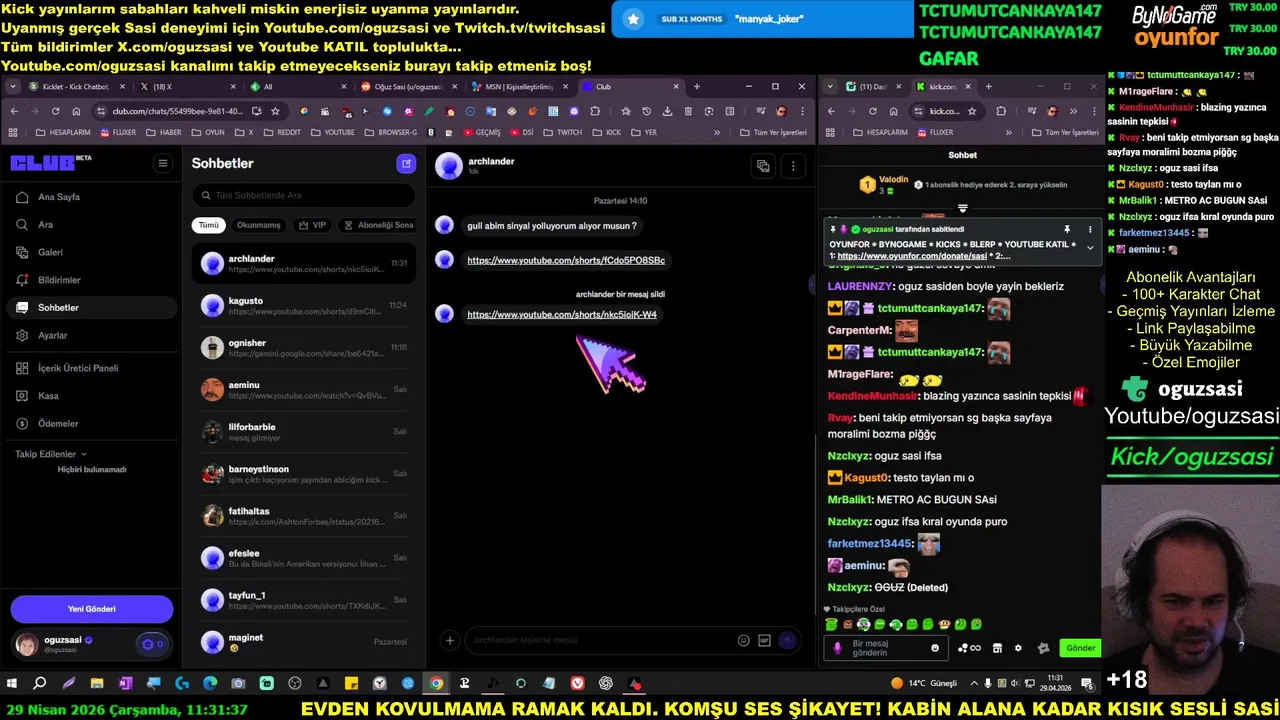Open the fCdo5PO8SBc YouTube shorts link
This screenshot has width=1280, height=720.
(x=566, y=260)
